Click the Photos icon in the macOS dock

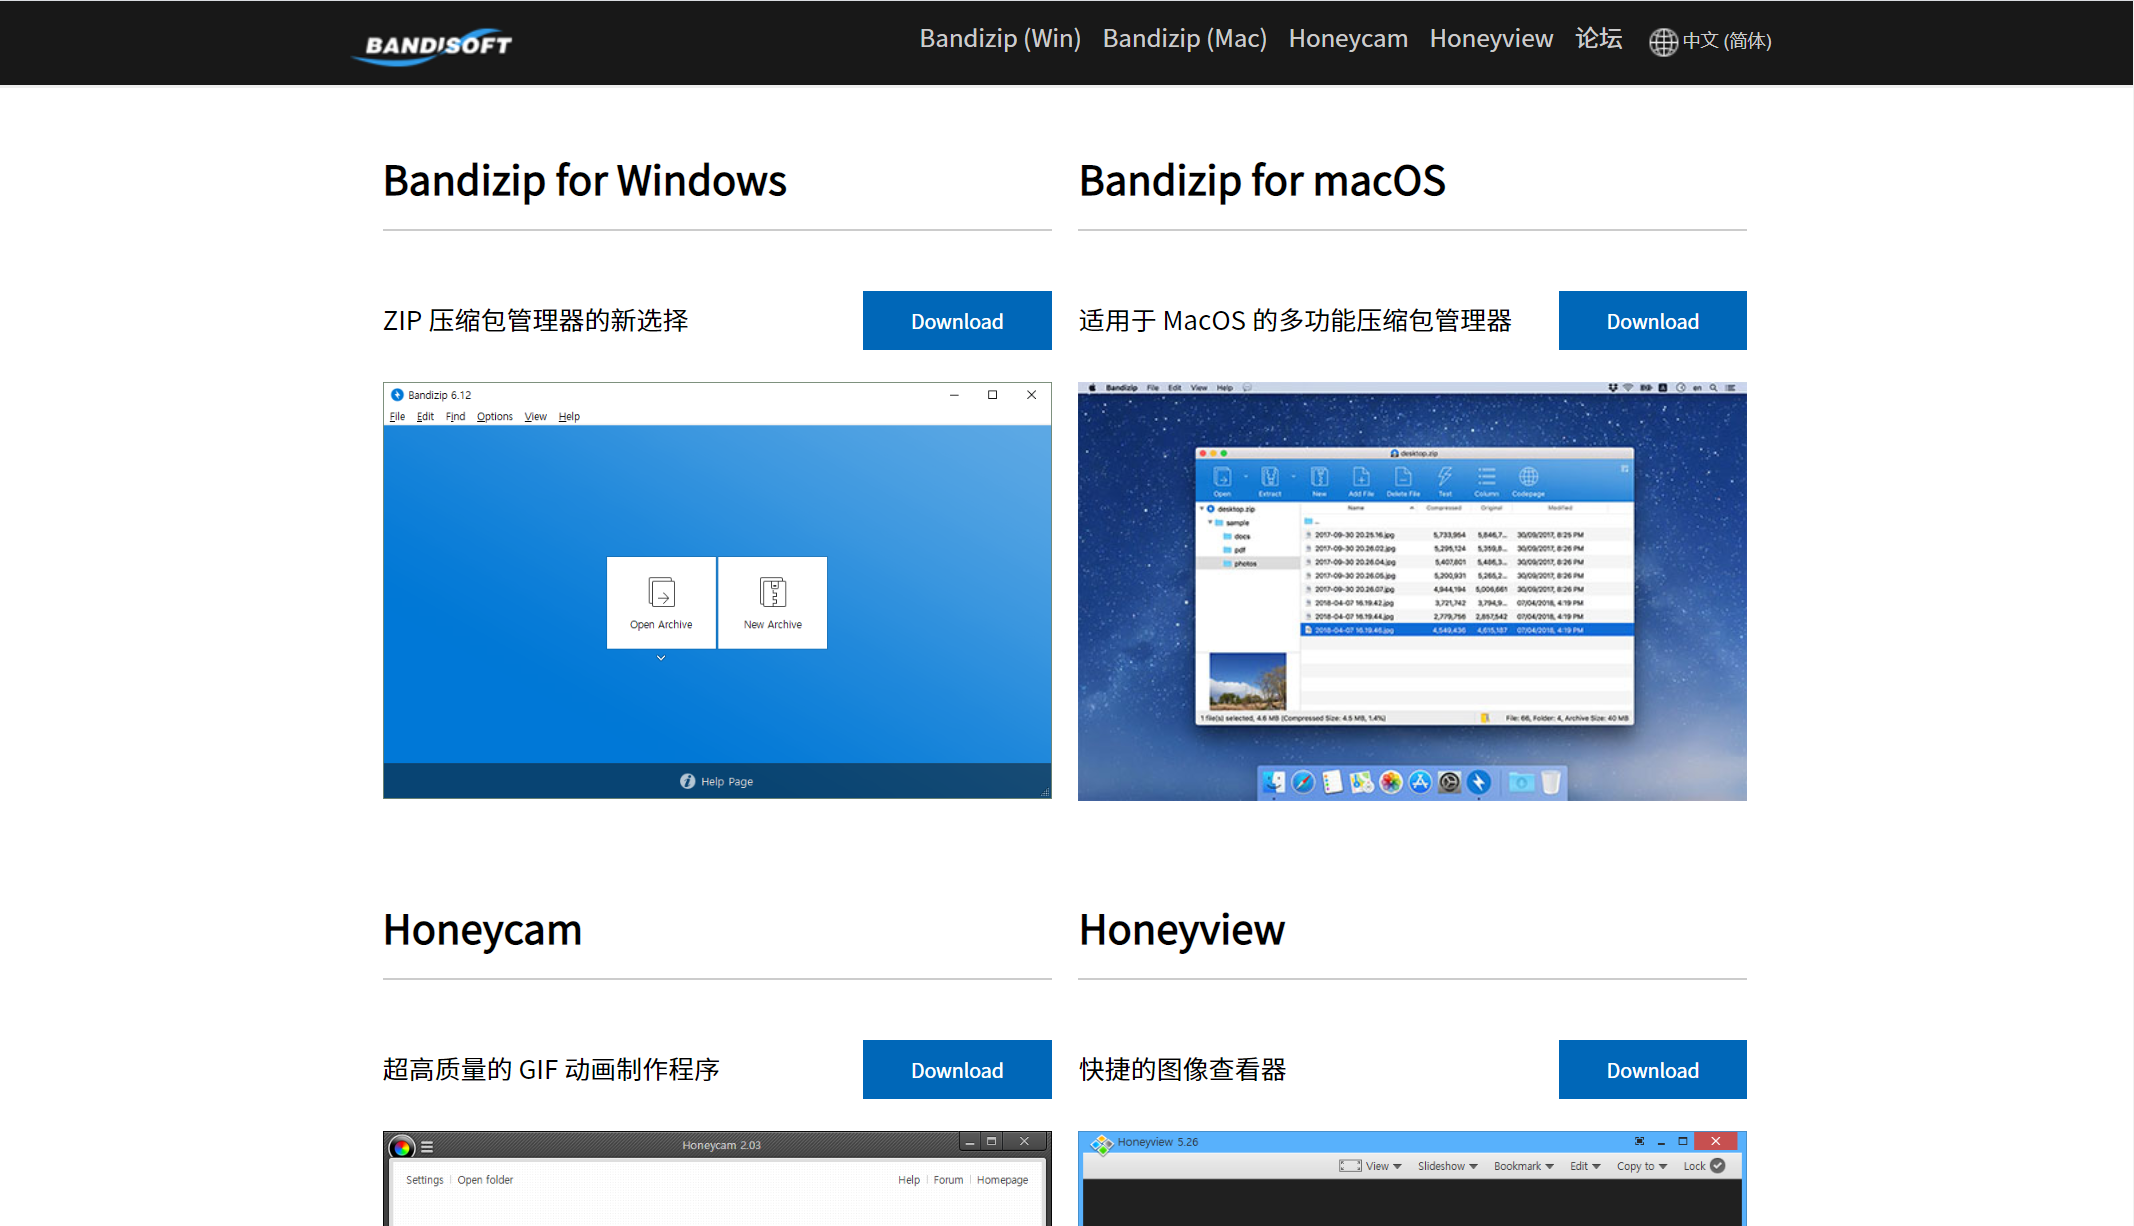tap(1391, 782)
